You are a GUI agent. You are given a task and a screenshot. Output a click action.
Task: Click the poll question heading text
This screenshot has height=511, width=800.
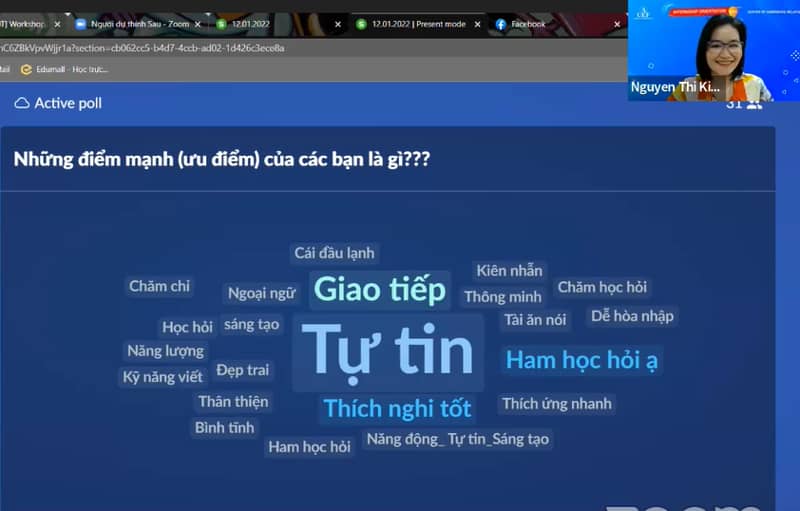pos(222,158)
